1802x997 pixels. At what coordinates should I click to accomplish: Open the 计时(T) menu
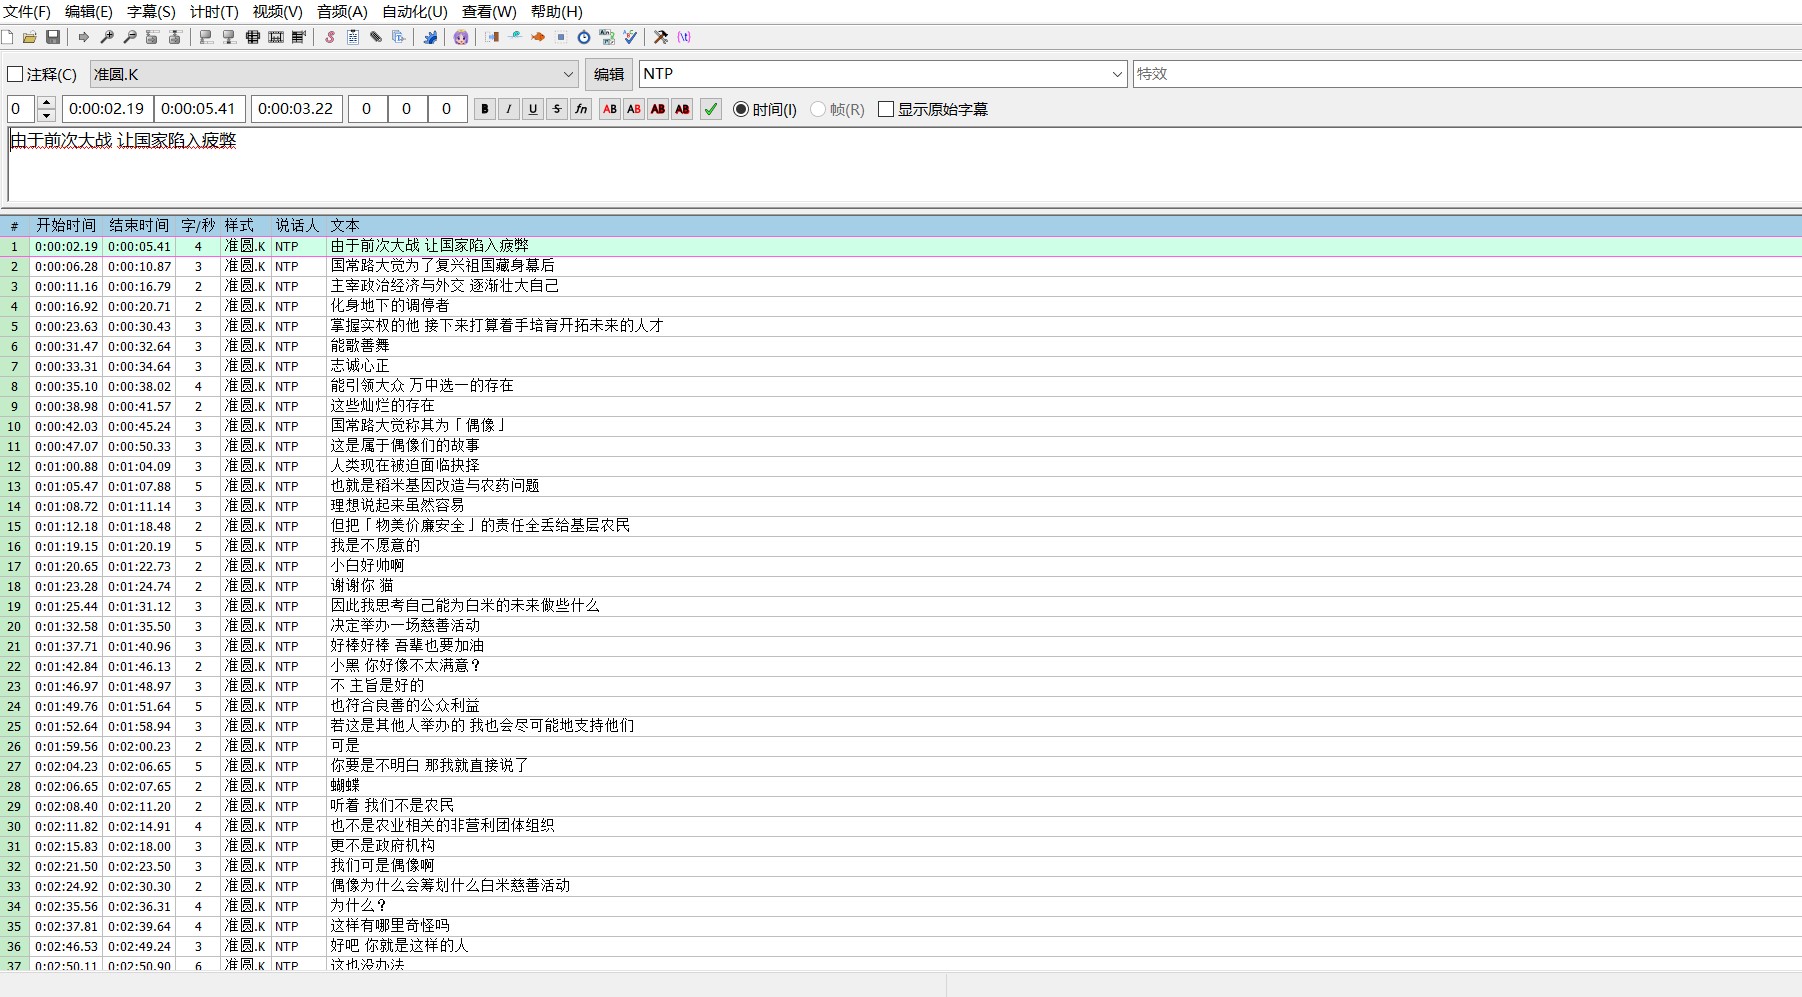[214, 12]
